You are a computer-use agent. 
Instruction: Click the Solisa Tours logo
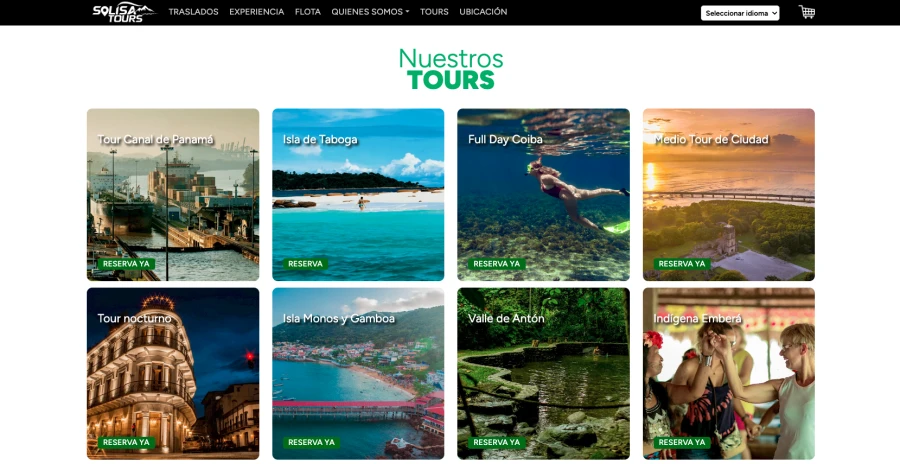(x=124, y=12)
